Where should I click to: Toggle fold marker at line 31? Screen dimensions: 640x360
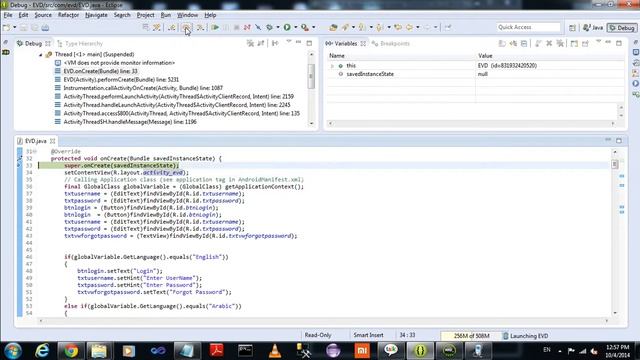coord(35,151)
